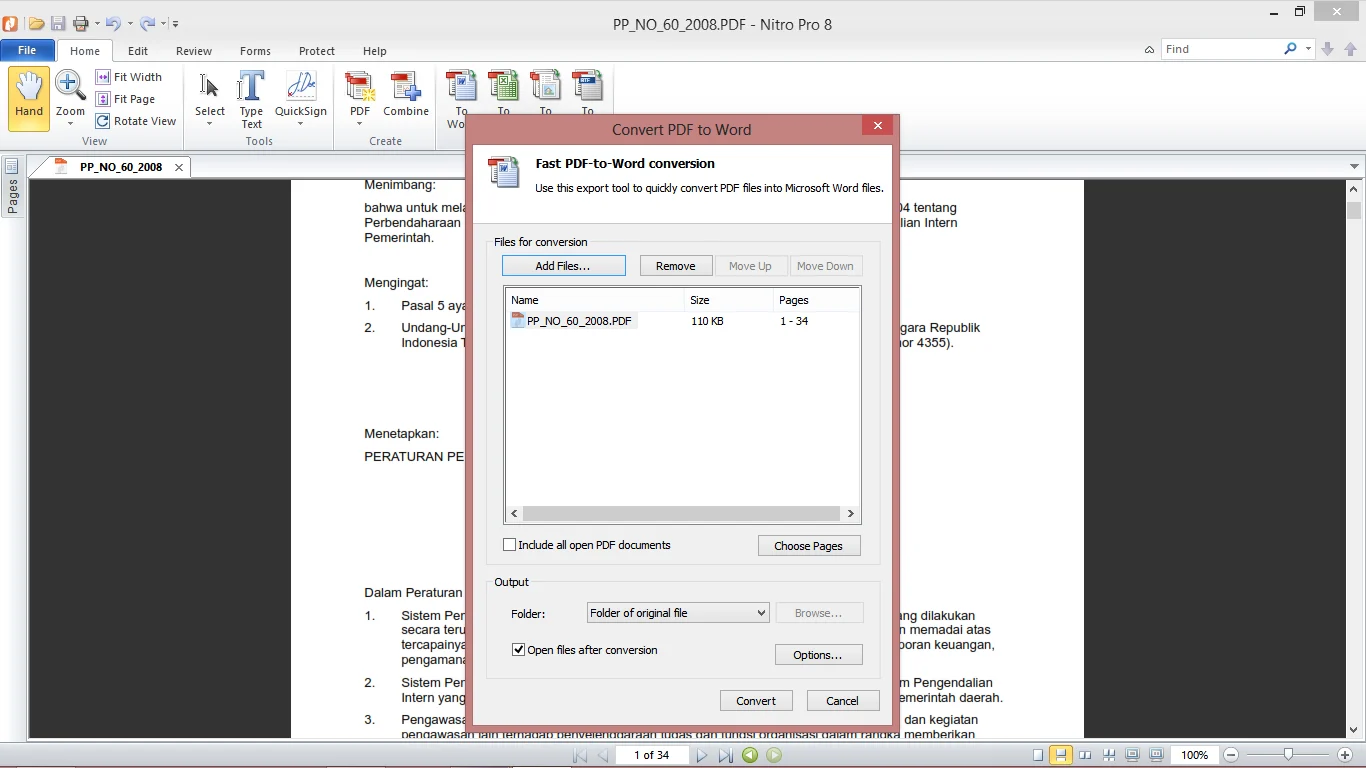Click the file list horizontal scrollbar
1366x768 pixels.
pyautogui.click(x=681, y=513)
